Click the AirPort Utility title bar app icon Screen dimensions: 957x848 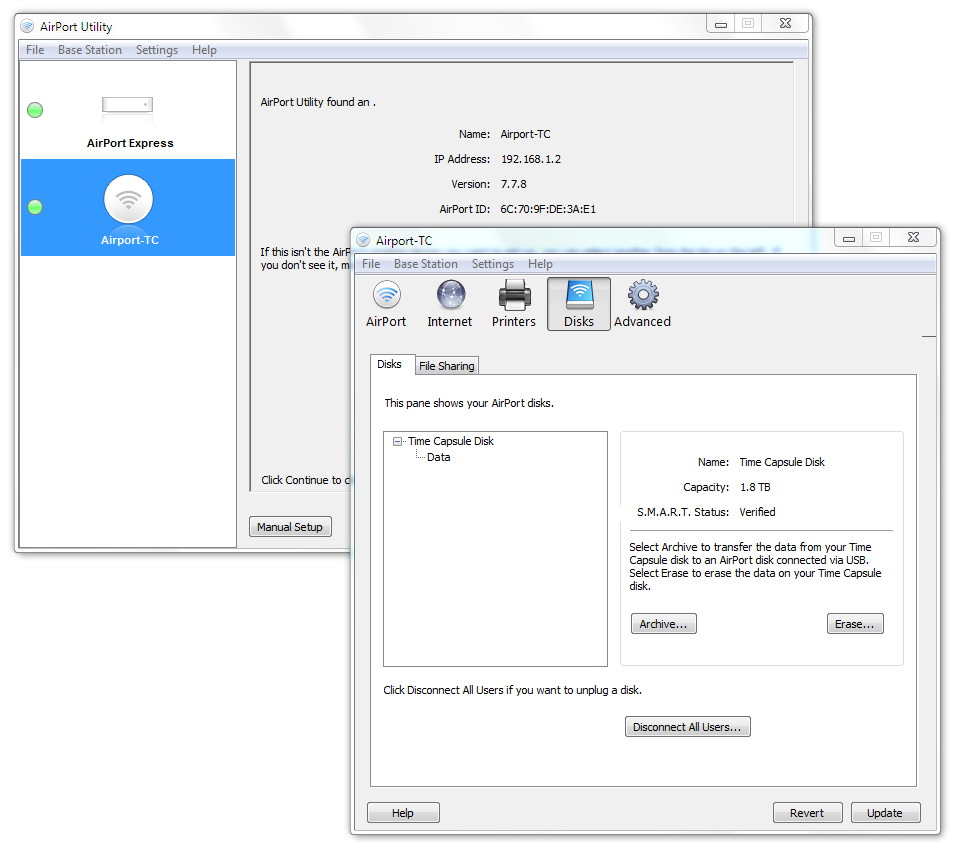coord(27,26)
